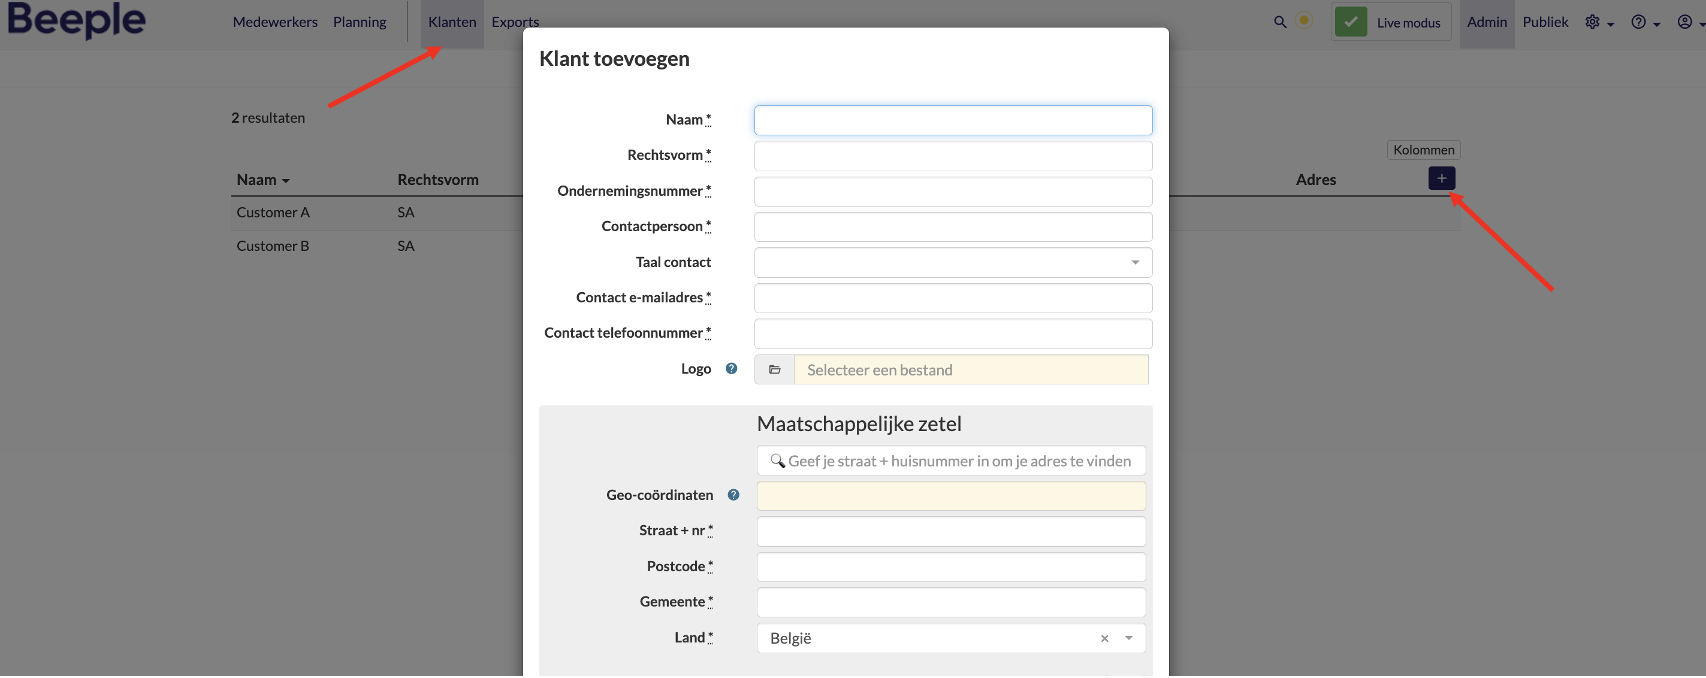The image size is (1706, 678).
Task: Click the Live modus label
Action: 1408,23
